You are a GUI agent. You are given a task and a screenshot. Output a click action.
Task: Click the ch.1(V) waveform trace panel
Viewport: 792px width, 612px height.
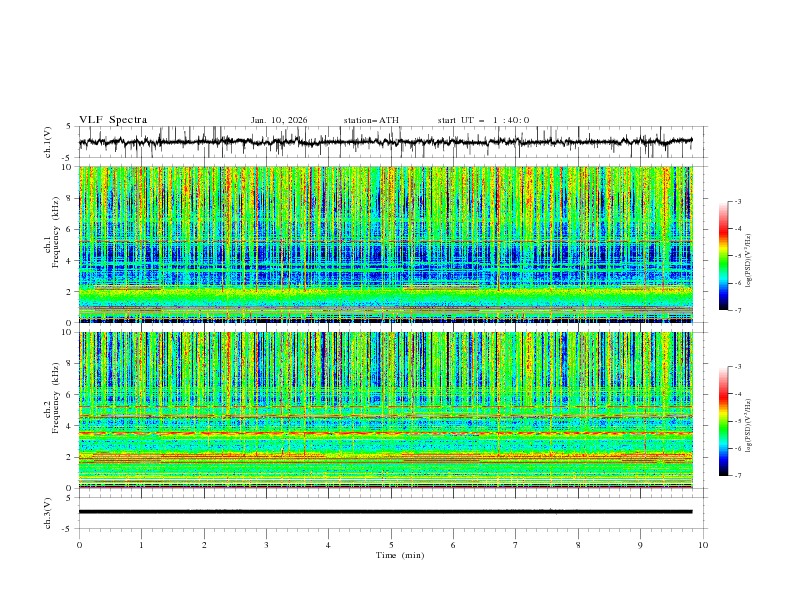391,142
